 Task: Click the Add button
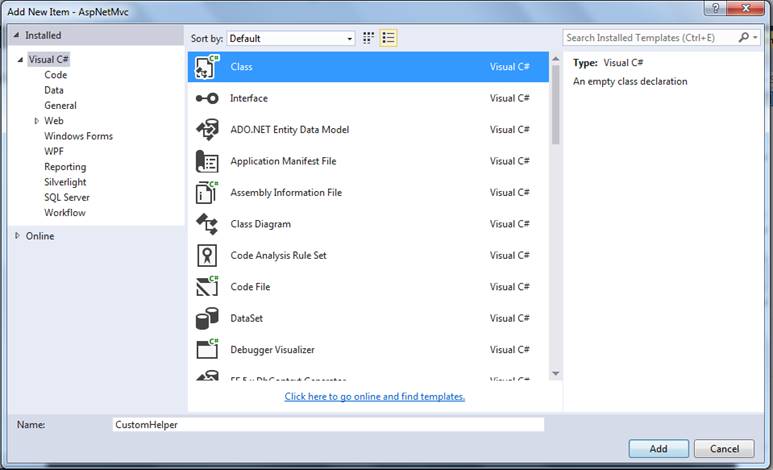[x=658, y=449]
